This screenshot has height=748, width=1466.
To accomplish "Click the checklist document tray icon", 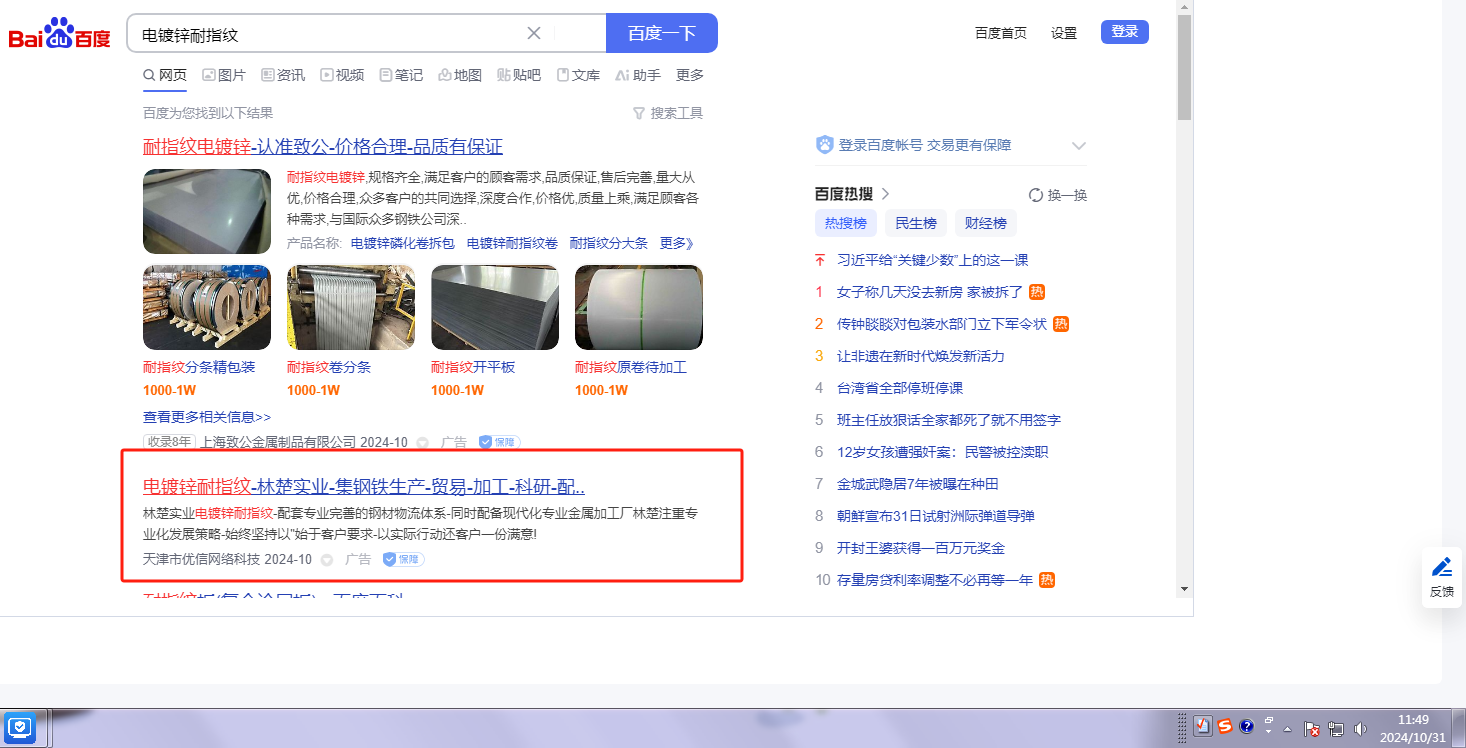I will click(1203, 727).
